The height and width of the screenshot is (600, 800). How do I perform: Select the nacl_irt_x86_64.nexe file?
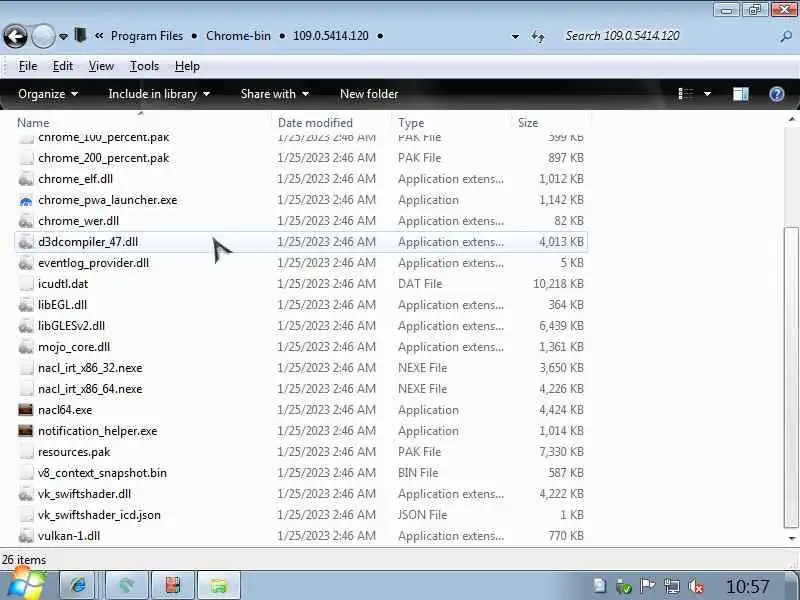coord(301,389)
